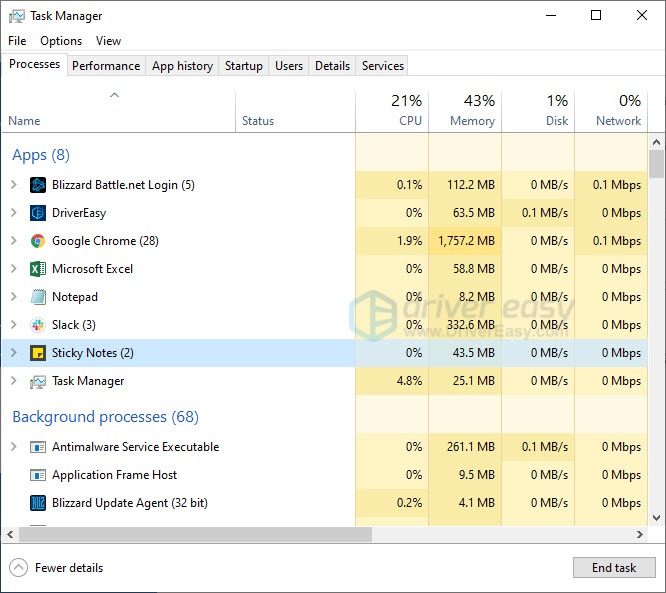Viewport: 666px width, 593px height.
Task: Sort by the Name column header
Action: (119, 111)
